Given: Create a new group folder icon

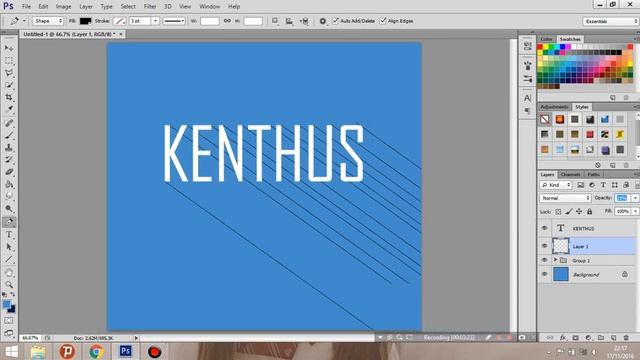Looking at the screenshot, I should click(x=601, y=338).
